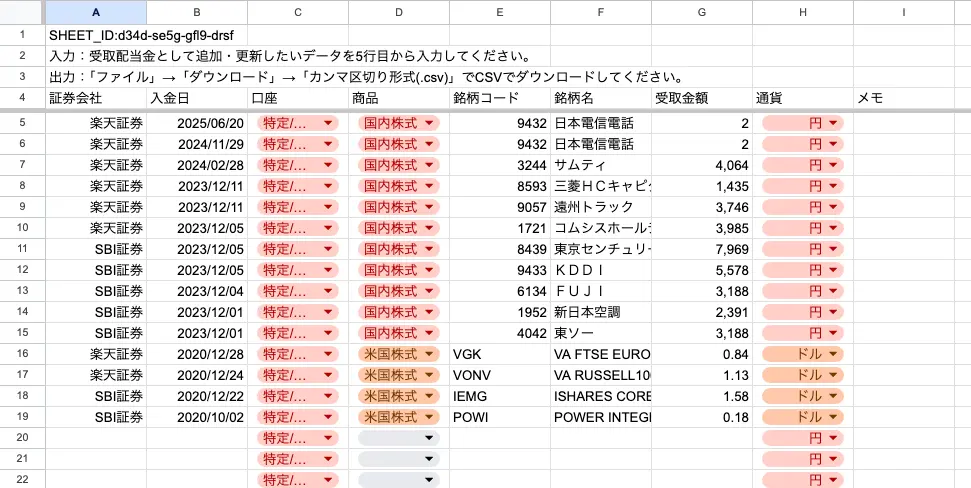Viewport: 971px width, 488px height.
Task: Select the 7,969 amount cell
Action: pyautogui.click(x=701, y=249)
